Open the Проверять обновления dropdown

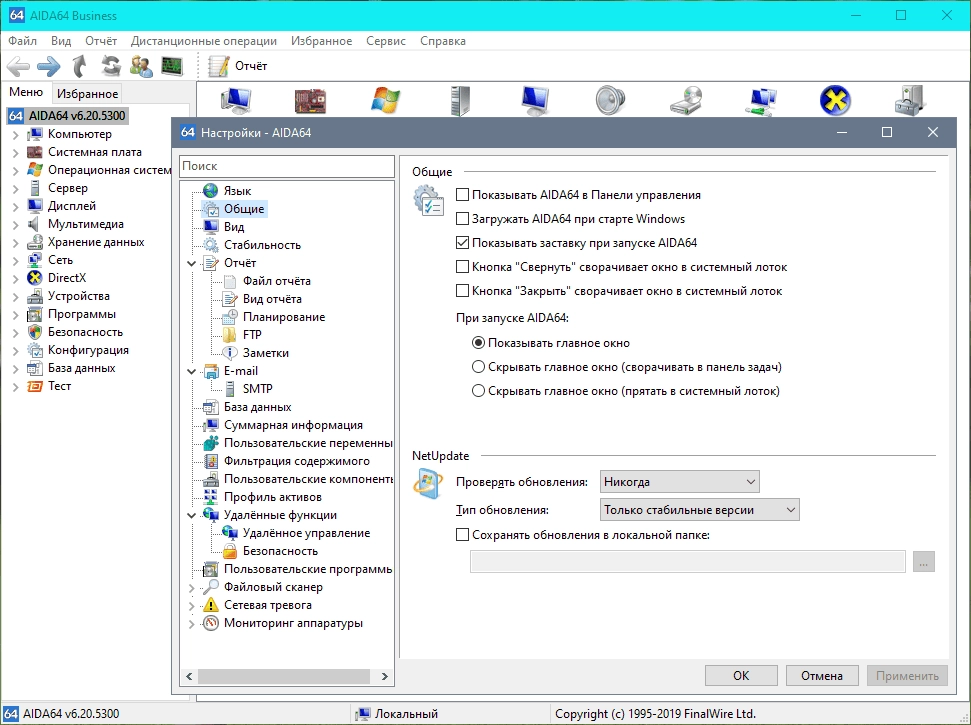(679, 482)
